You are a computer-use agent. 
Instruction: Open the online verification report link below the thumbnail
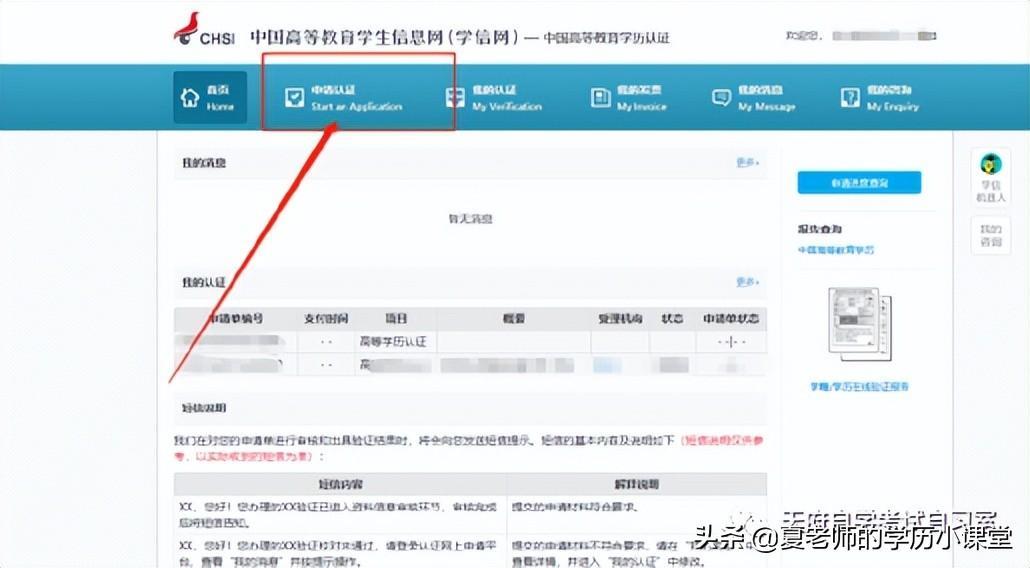859,387
